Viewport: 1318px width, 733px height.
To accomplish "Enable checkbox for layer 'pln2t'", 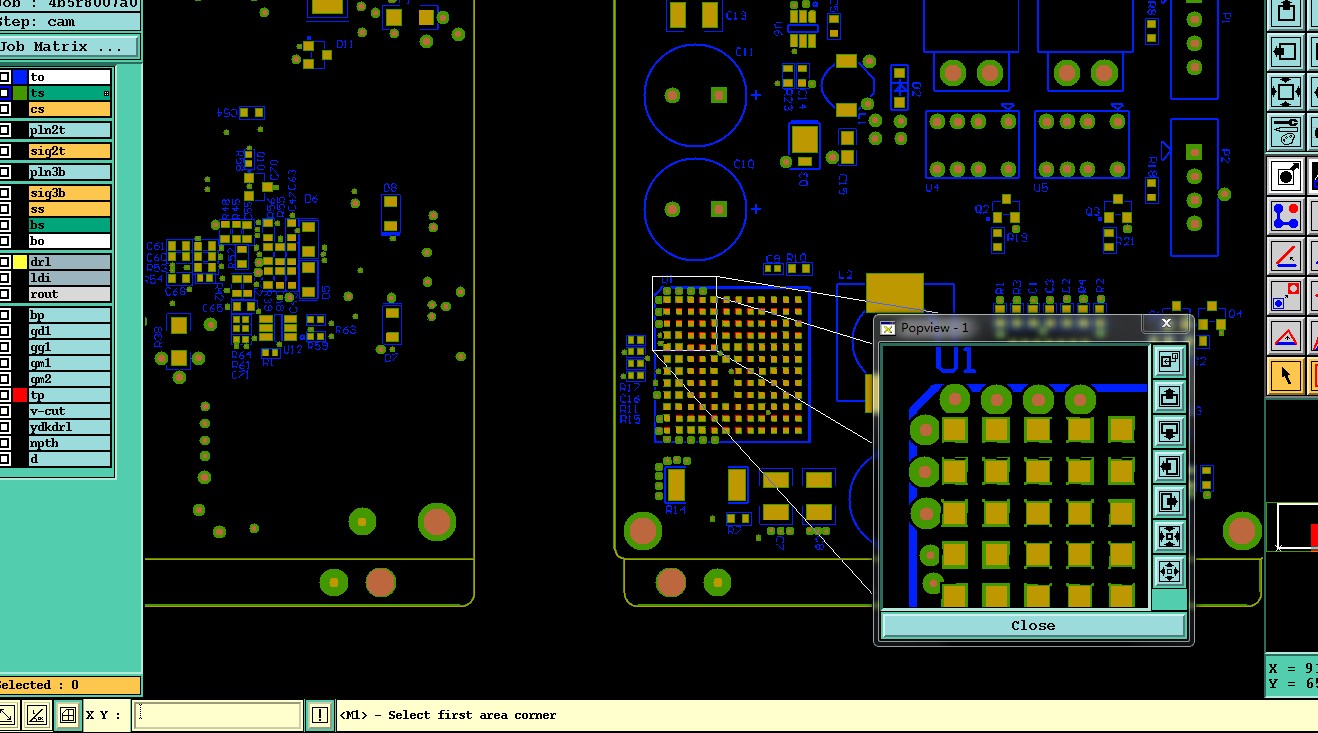I will pos(5,130).
